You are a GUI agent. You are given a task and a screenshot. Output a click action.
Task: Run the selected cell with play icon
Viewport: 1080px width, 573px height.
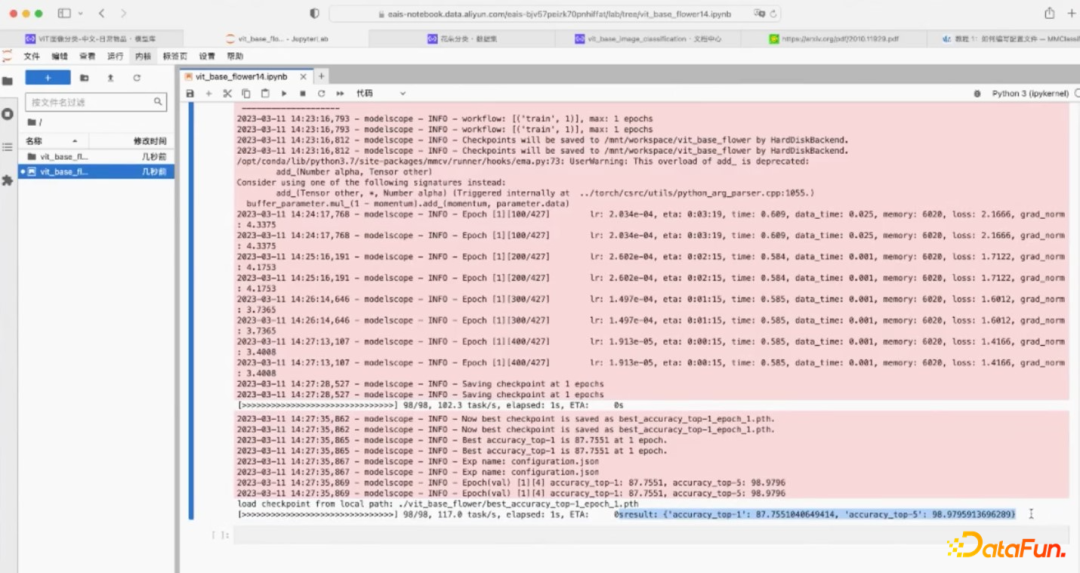pos(284,93)
